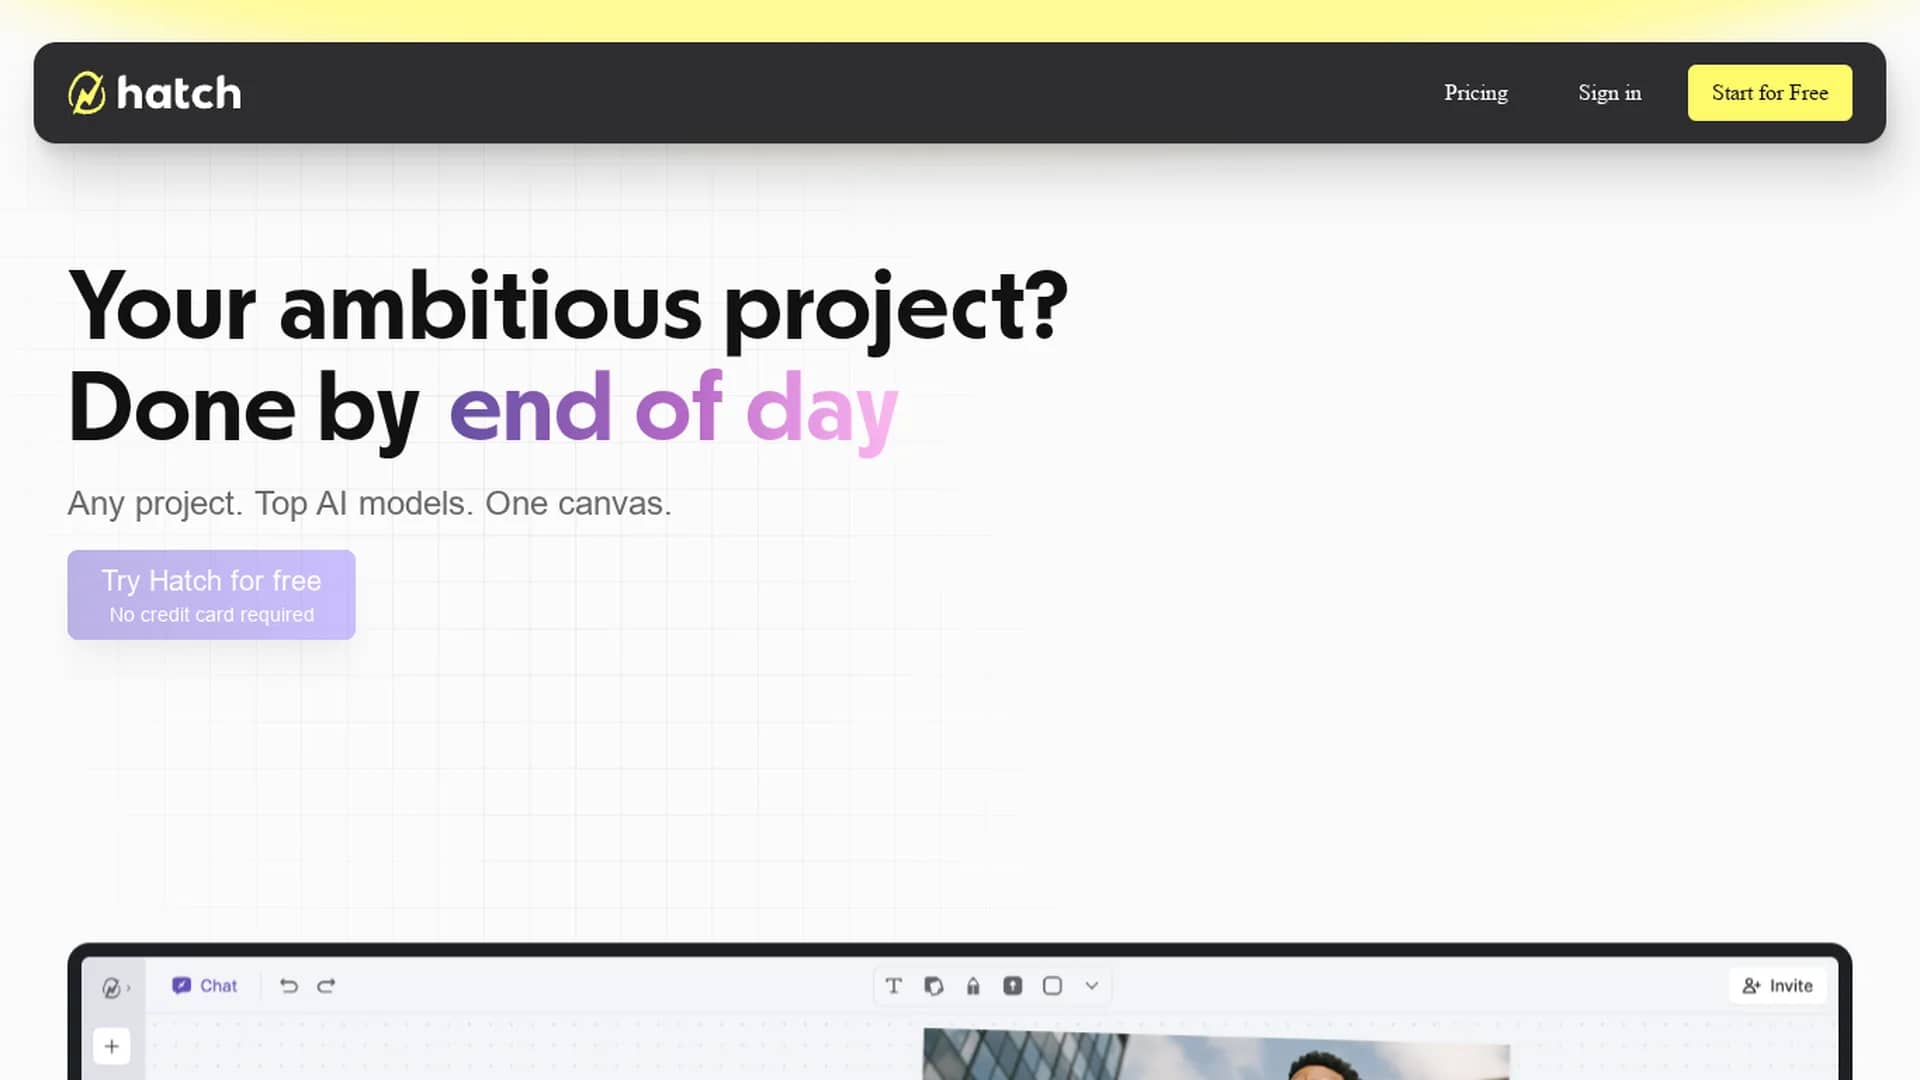Open the hatch menu in the canvas toolbar
This screenshot has width=1920, height=1080.
(x=115, y=987)
